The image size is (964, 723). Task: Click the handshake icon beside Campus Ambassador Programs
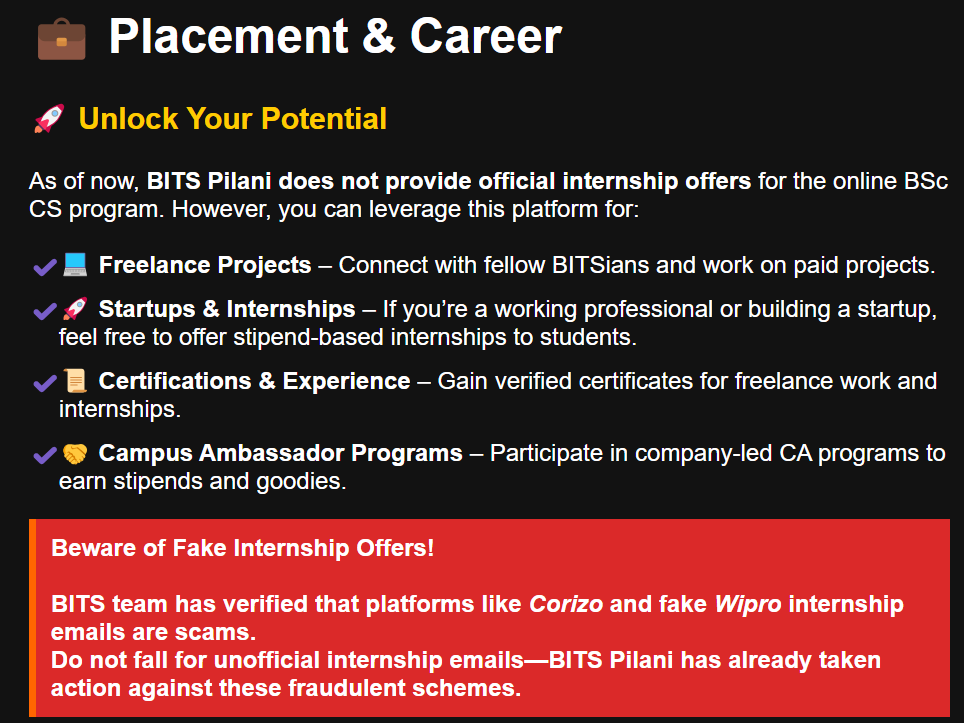pyautogui.click(x=75, y=454)
